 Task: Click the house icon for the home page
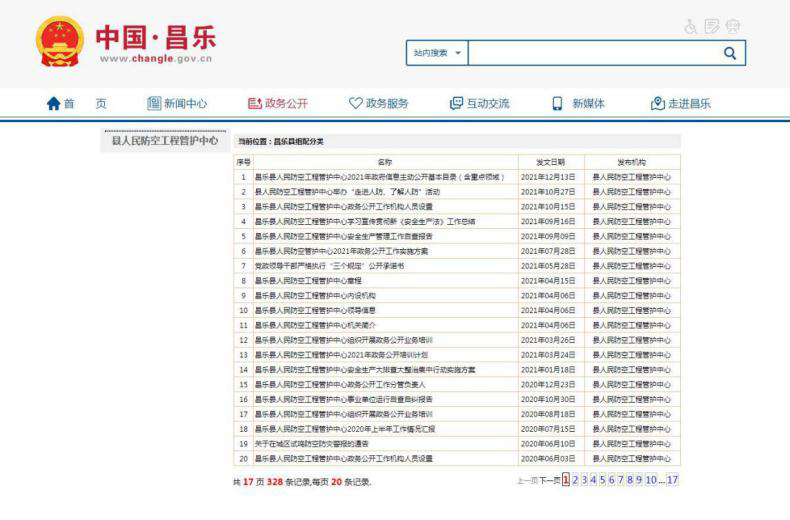coord(54,104)
